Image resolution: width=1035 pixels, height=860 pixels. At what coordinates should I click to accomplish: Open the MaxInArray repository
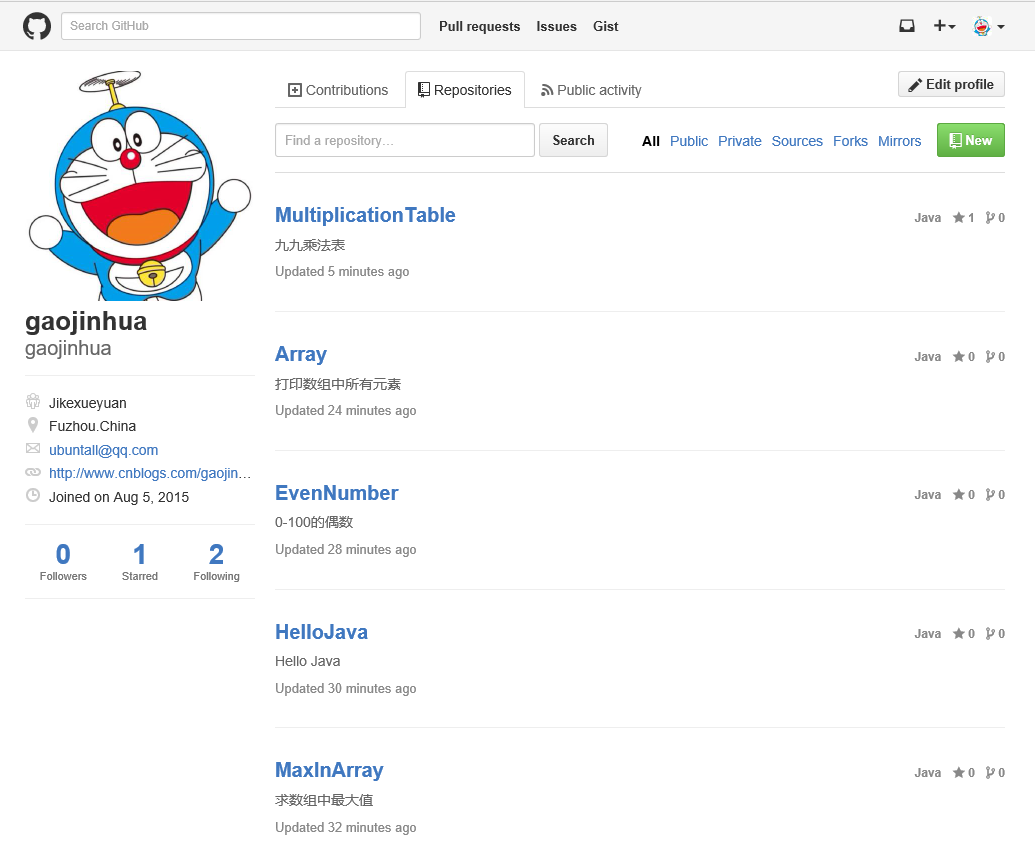[x=329, y=770]
